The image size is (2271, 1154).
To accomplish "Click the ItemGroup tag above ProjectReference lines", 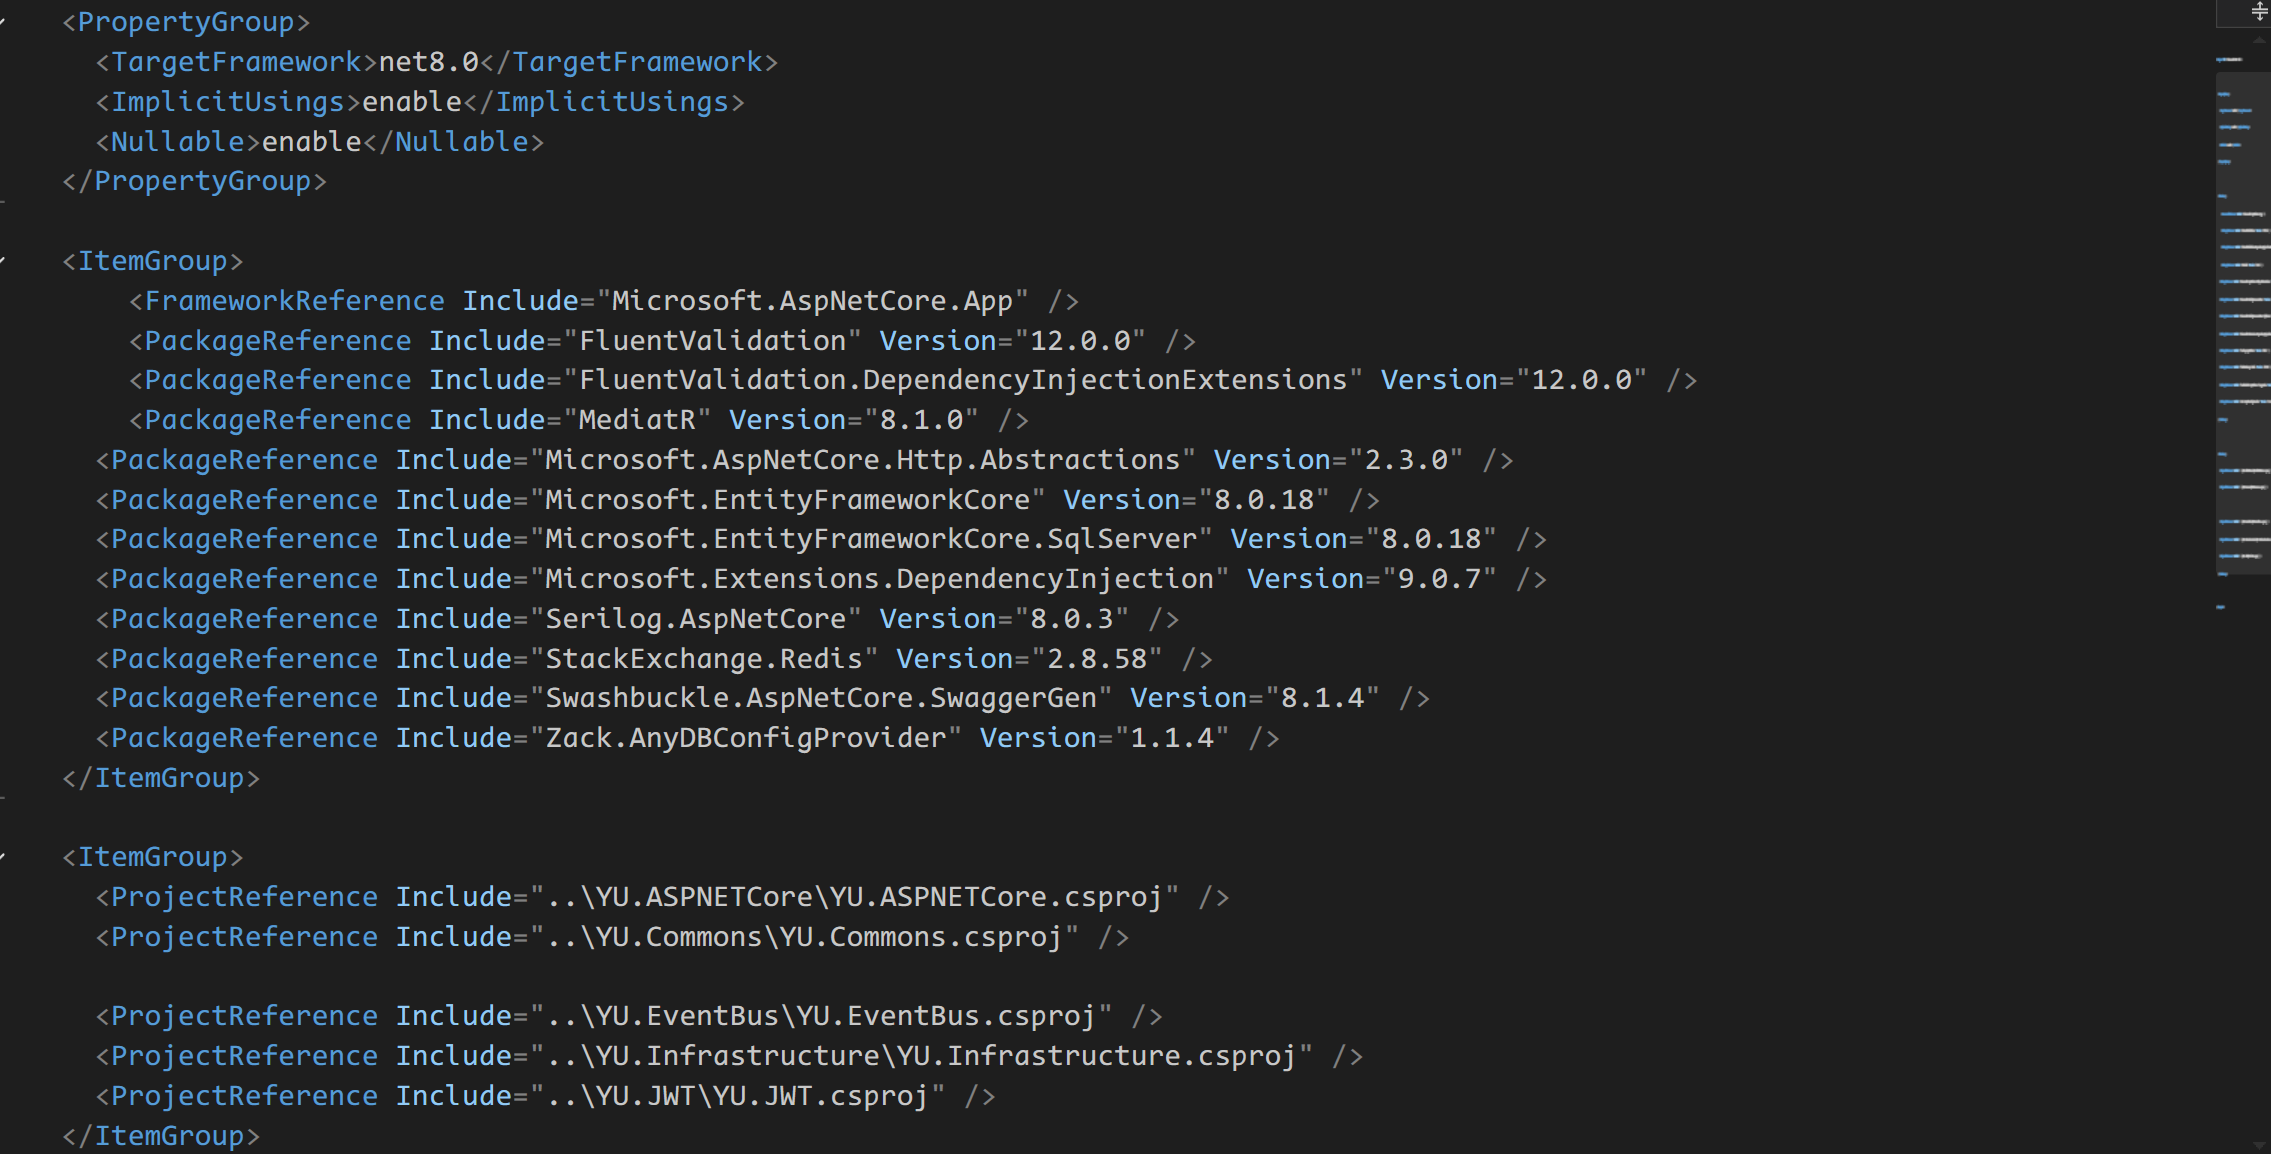I will (x=153, y=857).
